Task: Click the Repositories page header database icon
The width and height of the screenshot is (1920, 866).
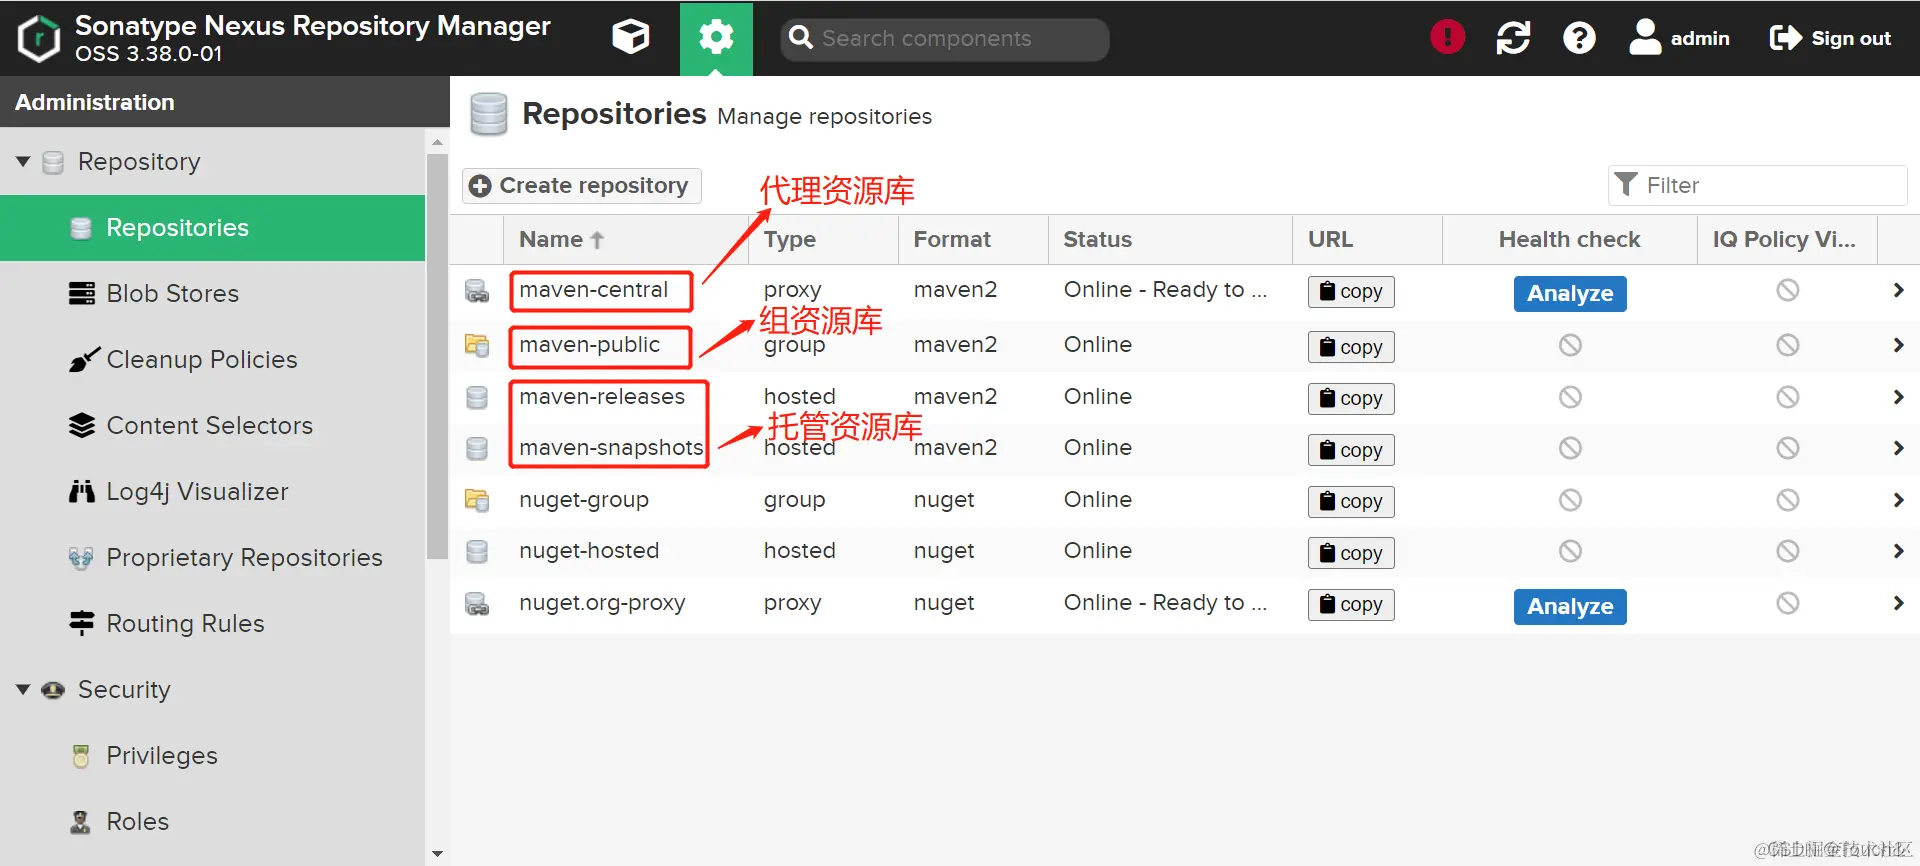Action: [x=489, y=114]
